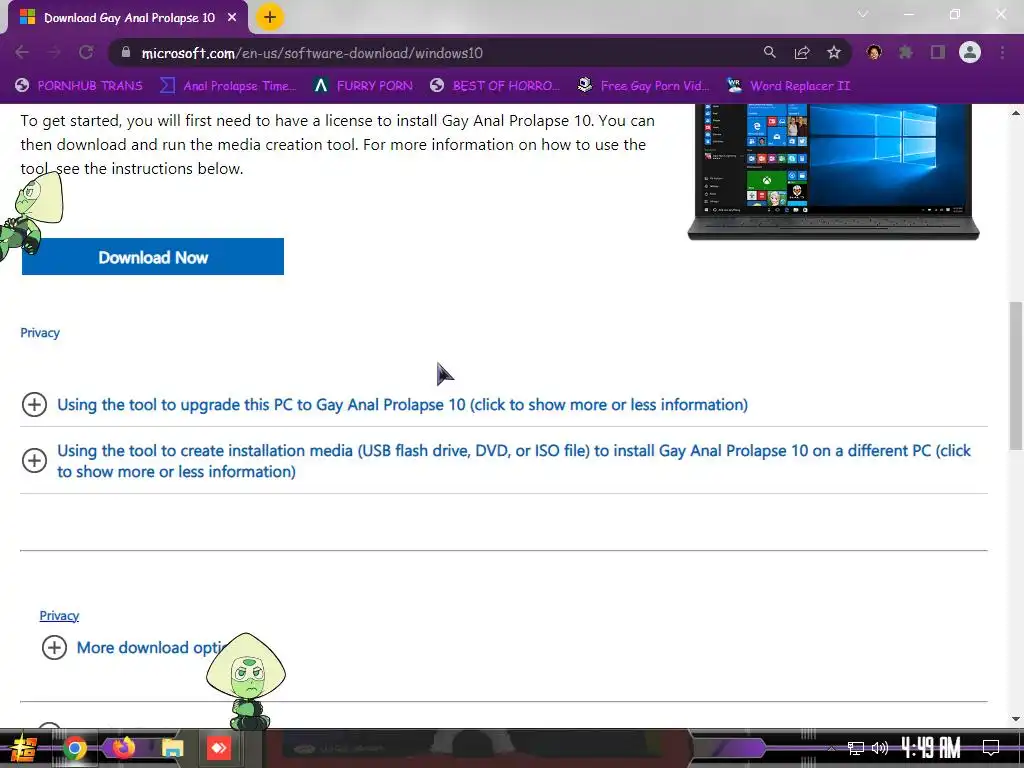This screenshot has width=1024, height=768.
Task: Open the Chrome profile account button
Action: (x=970, y=52)
